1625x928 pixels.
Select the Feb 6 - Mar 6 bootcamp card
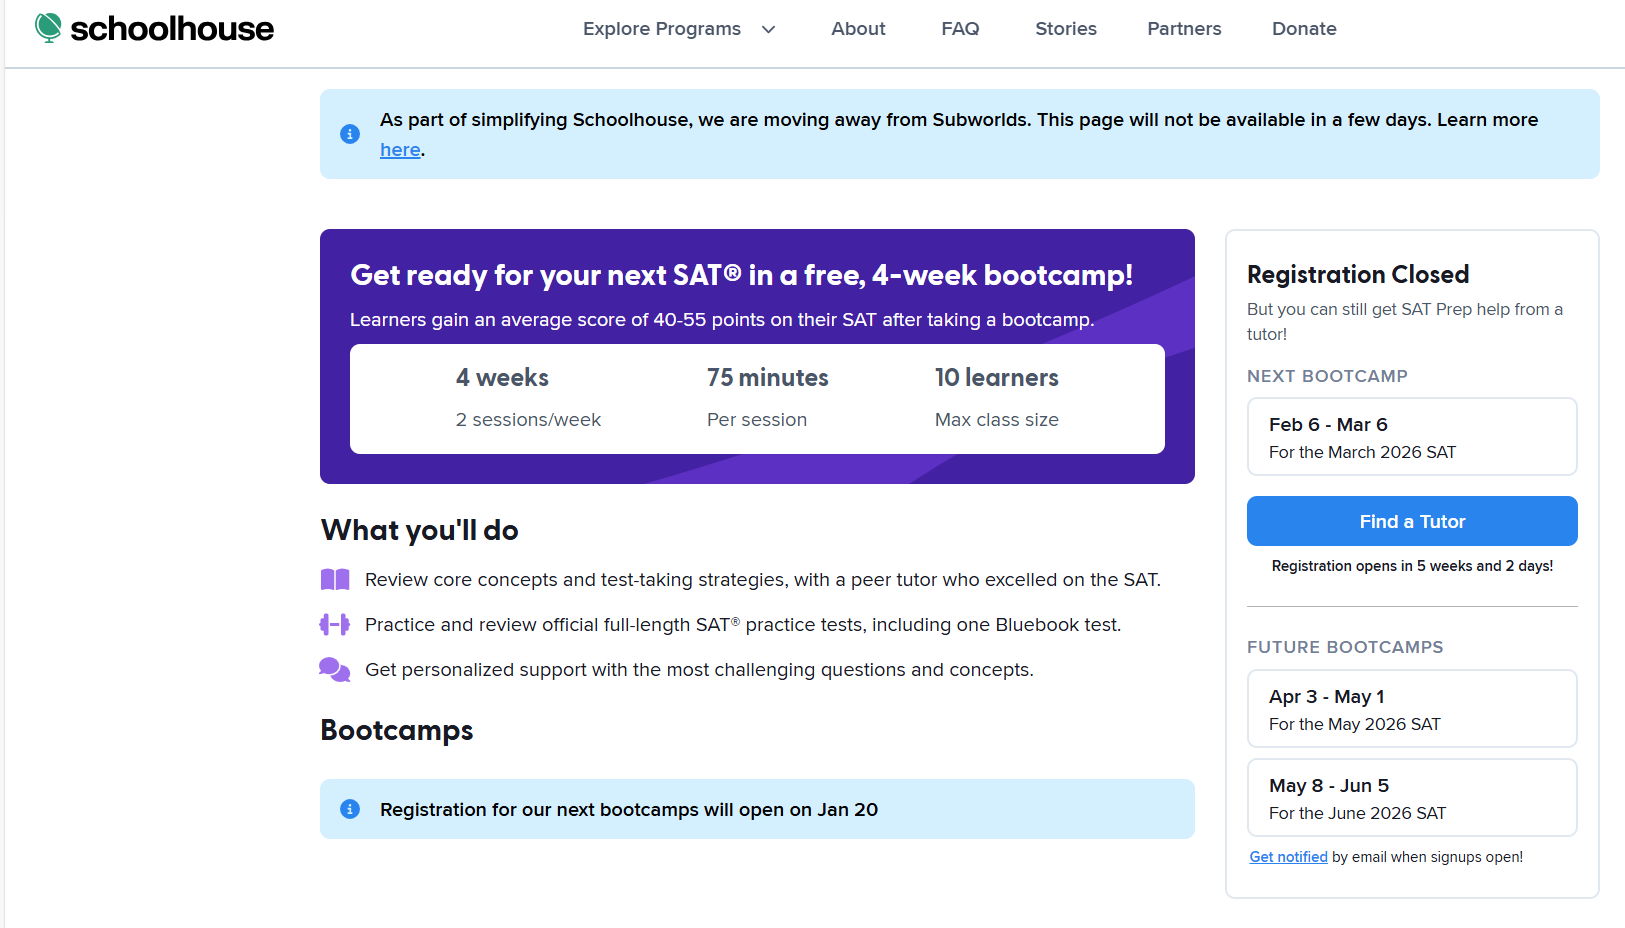click(1412, 437)
